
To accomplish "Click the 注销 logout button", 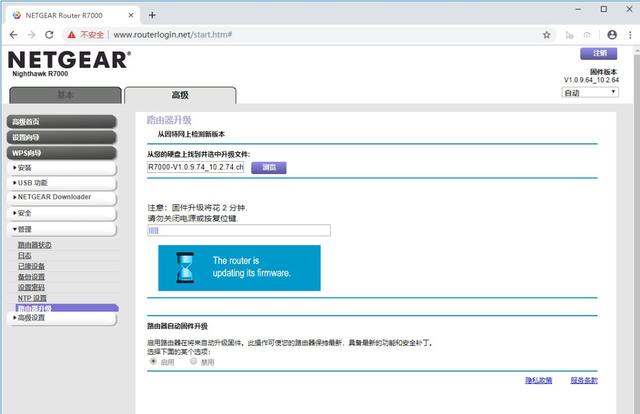I will [x=599, y=53].
